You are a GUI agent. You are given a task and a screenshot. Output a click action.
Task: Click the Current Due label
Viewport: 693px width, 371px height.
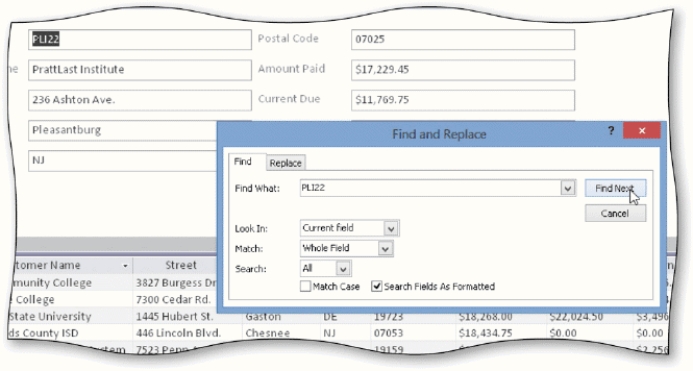(x=289, y=99)
